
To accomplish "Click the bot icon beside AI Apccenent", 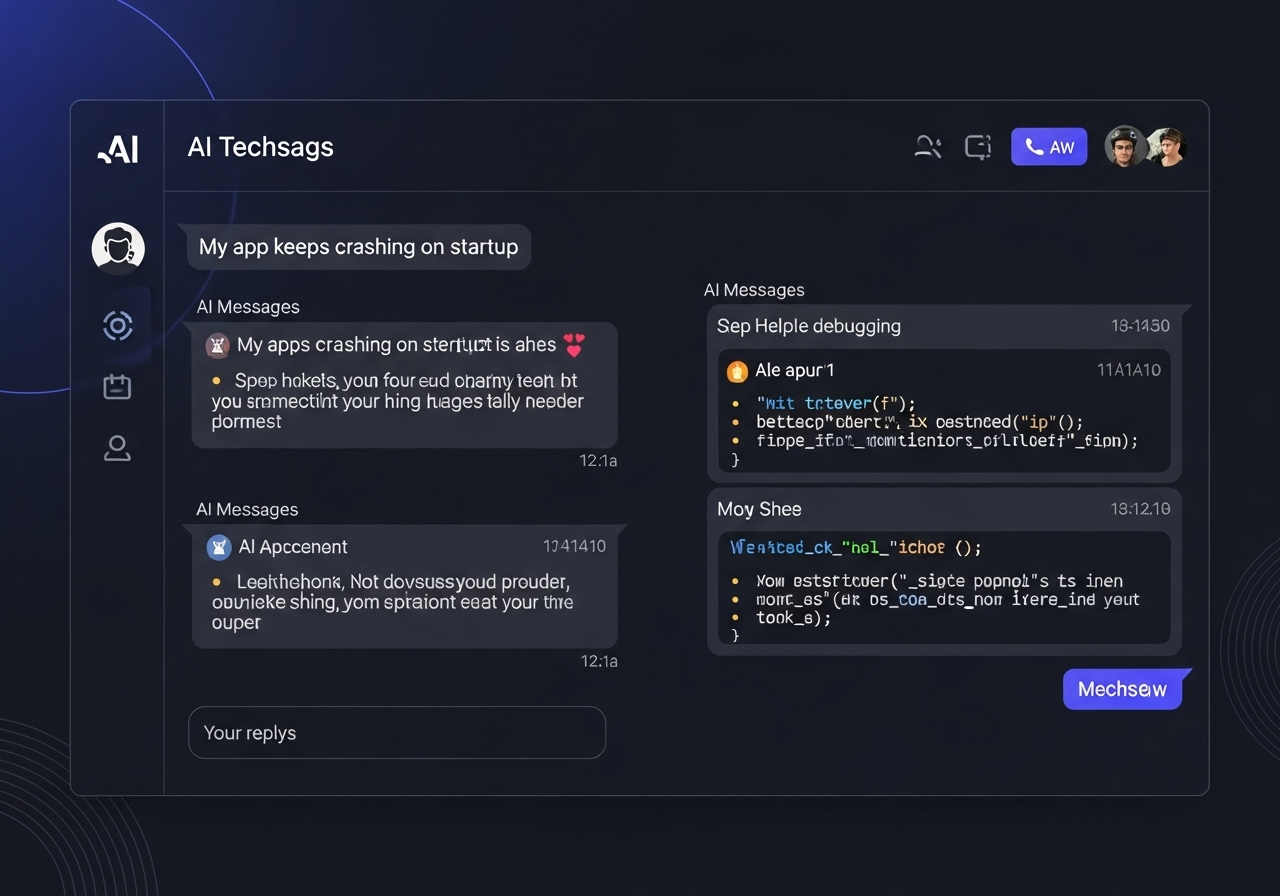I will 218,547.
